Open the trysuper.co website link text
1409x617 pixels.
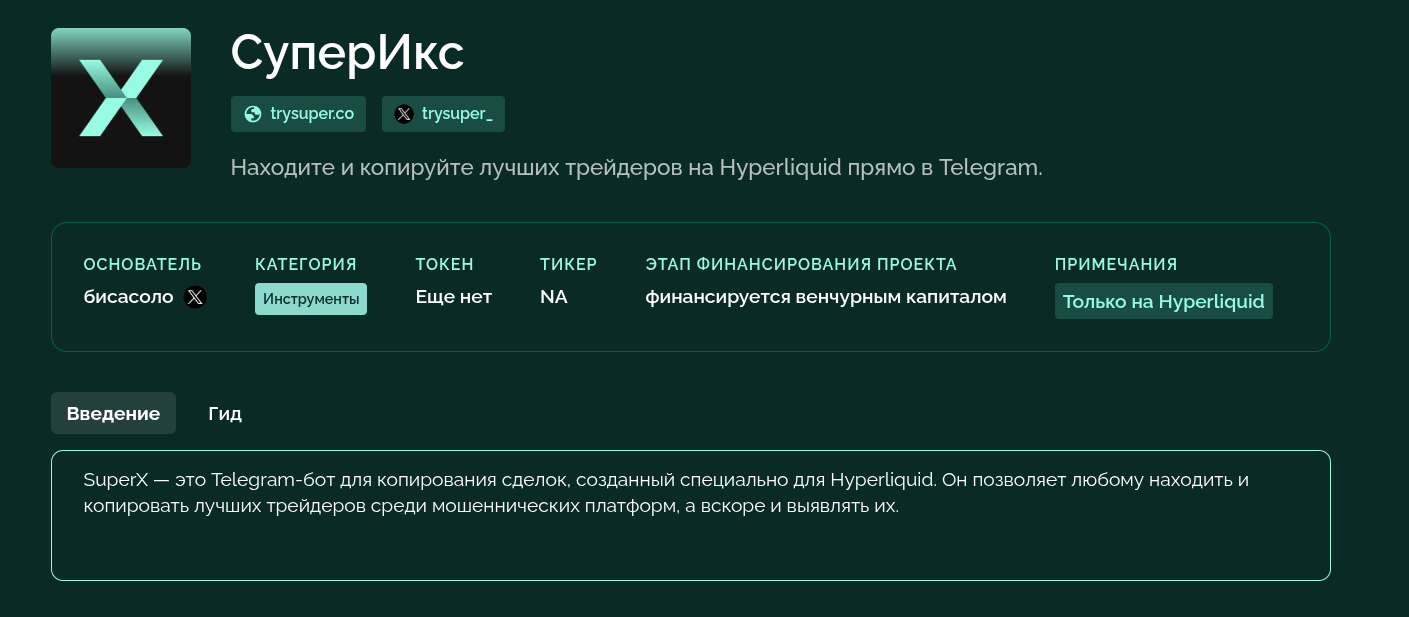pyautogui.click(x=312, y=114)
